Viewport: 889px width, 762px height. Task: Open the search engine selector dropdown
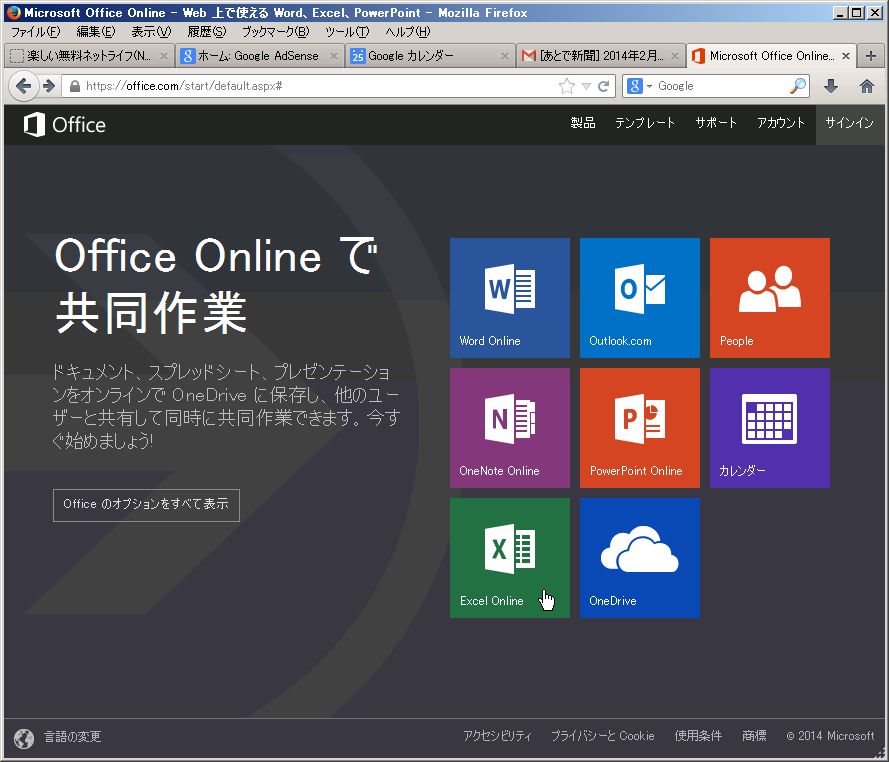(639, 86)
